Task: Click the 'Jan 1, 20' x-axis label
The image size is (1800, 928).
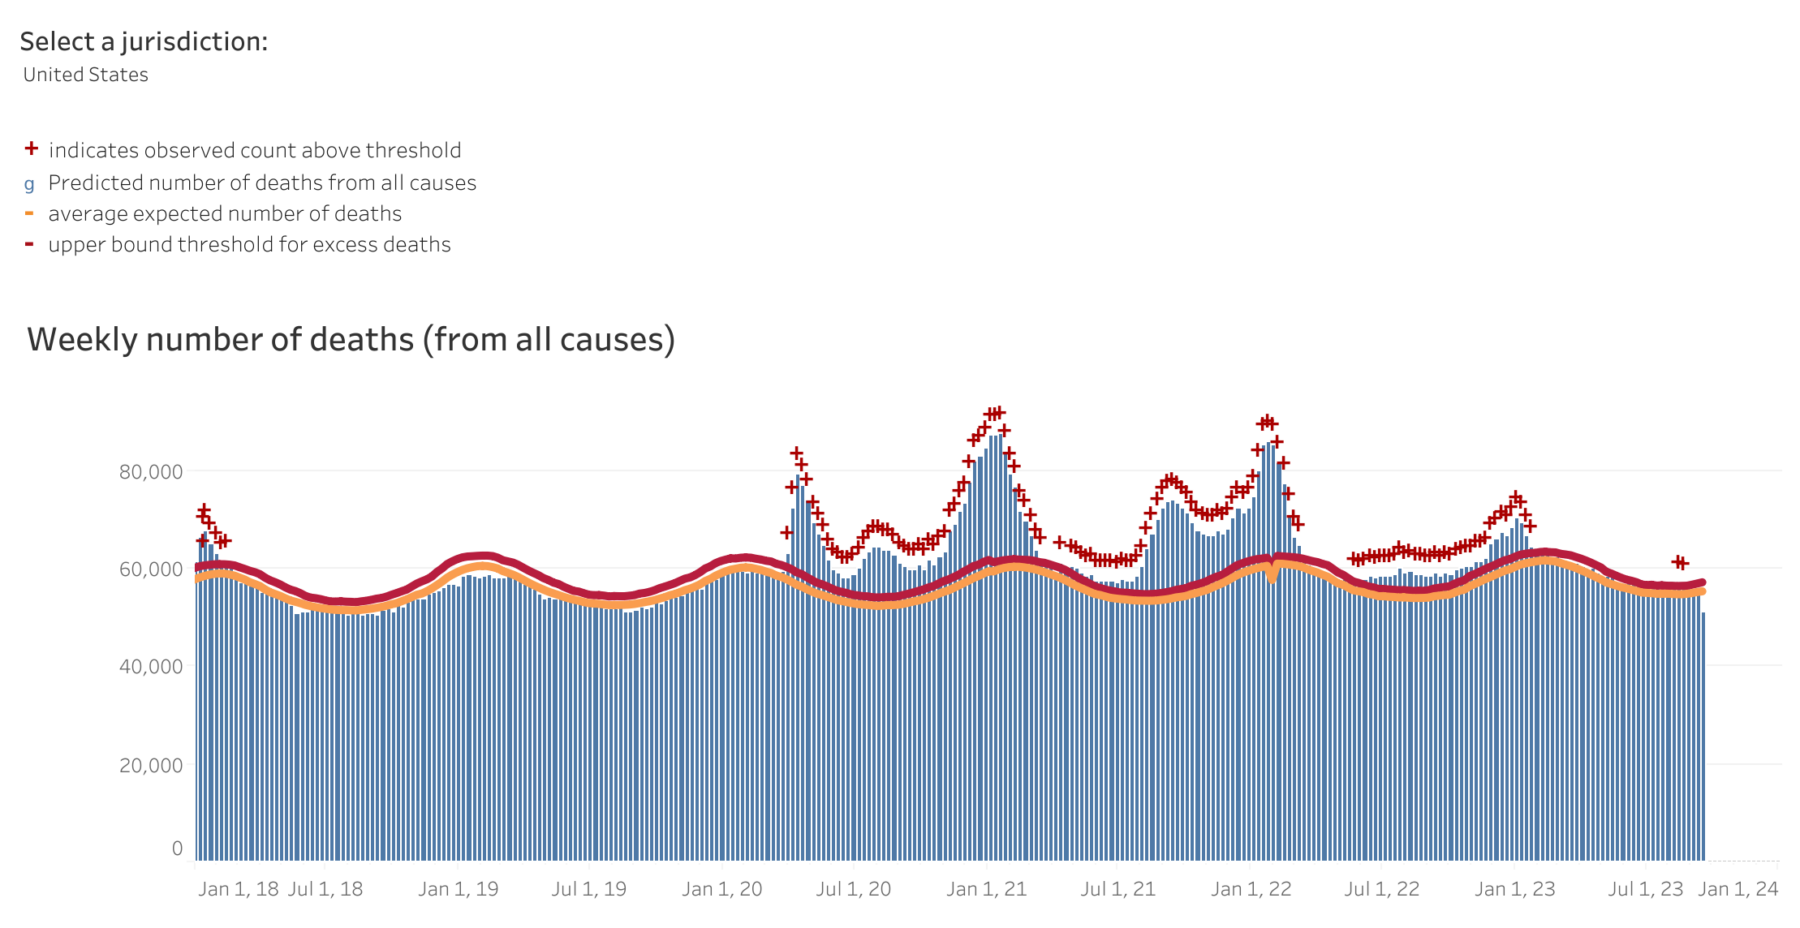Action: [722, 889]
